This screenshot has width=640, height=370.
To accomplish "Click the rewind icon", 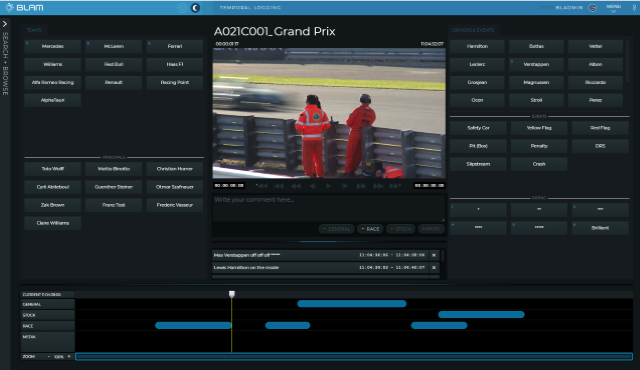I will pyautogui.click(x=296, y=186).
